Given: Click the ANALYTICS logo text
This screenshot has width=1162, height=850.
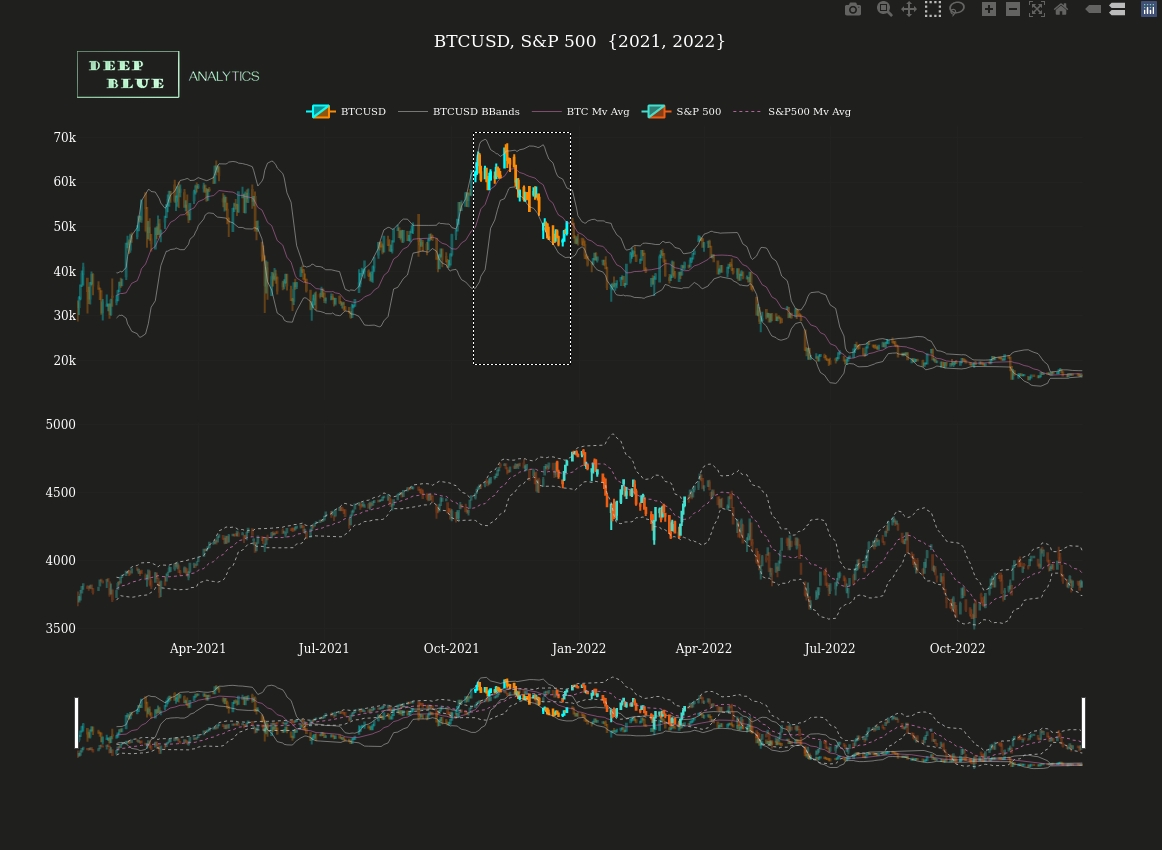Looking at the screenshot, I should tap(224, 76).
